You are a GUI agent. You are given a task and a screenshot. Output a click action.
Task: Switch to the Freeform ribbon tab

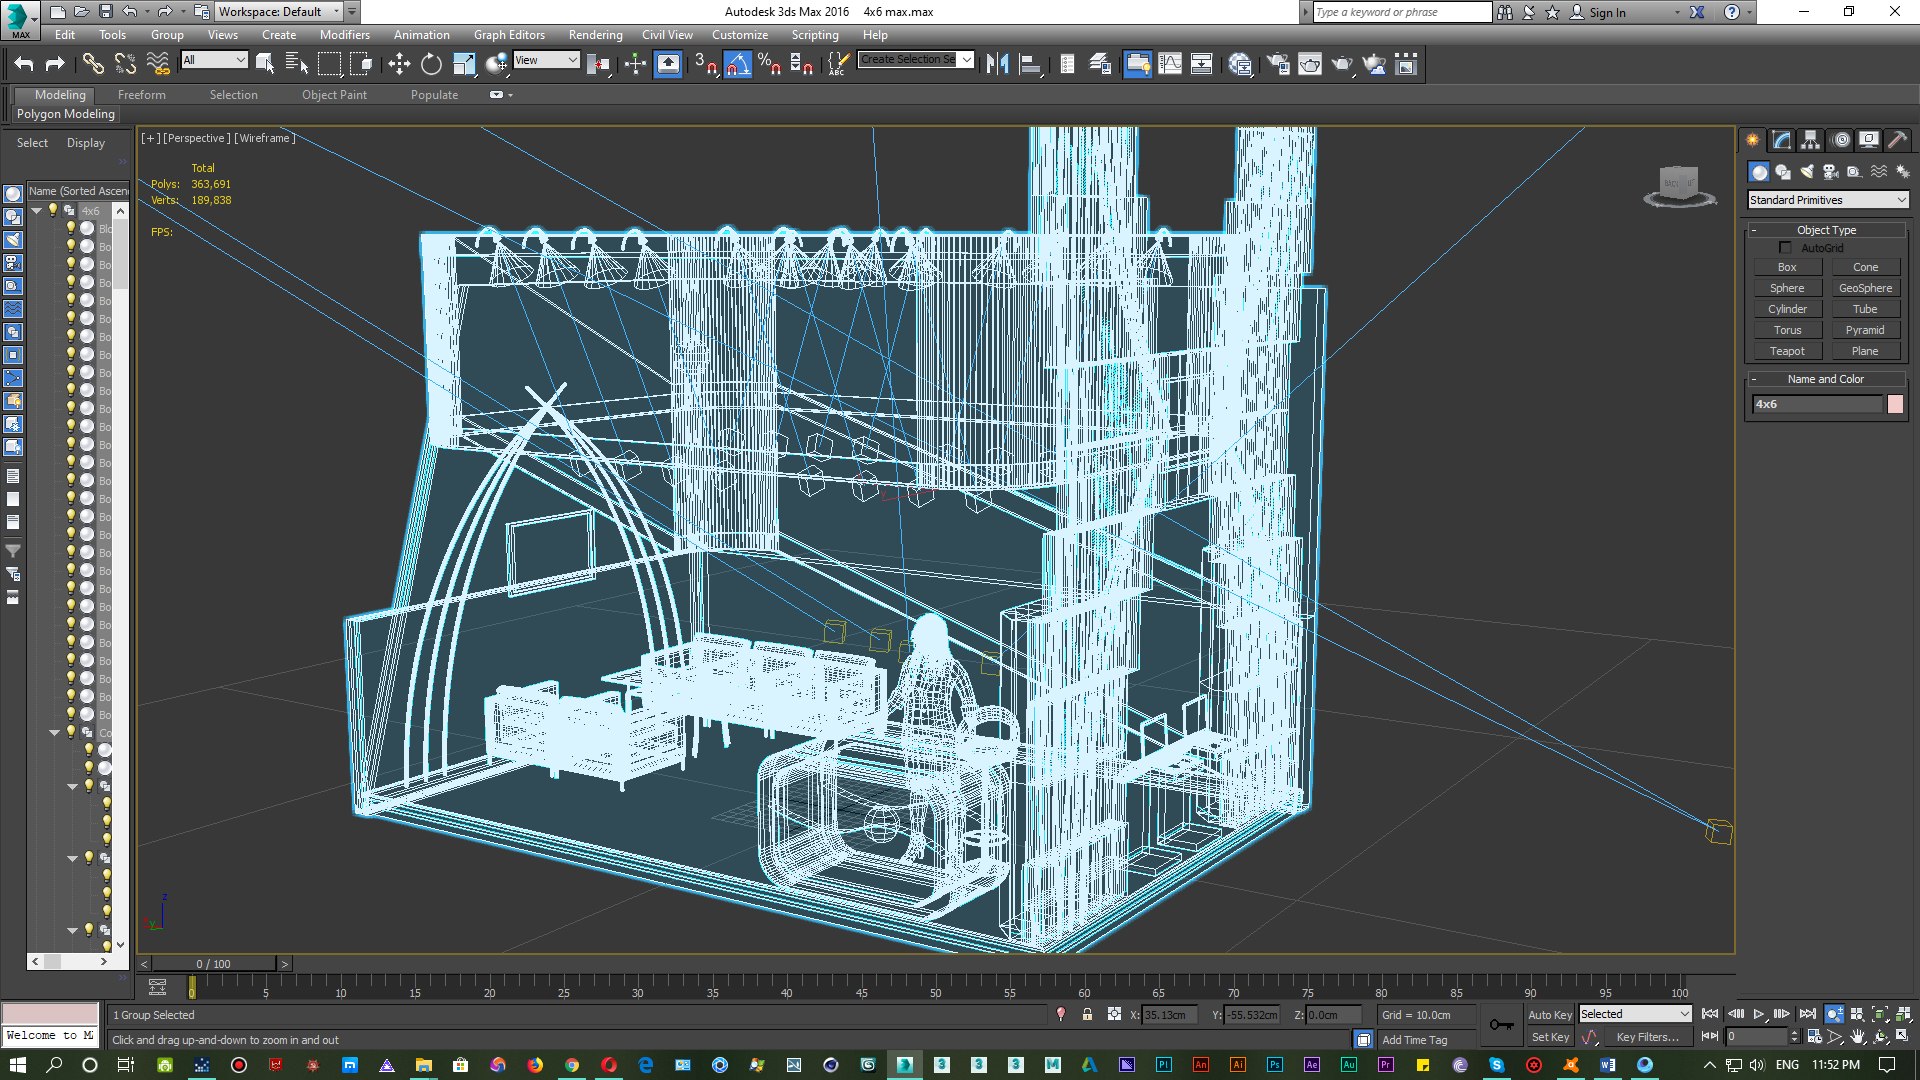pos(141,95)
